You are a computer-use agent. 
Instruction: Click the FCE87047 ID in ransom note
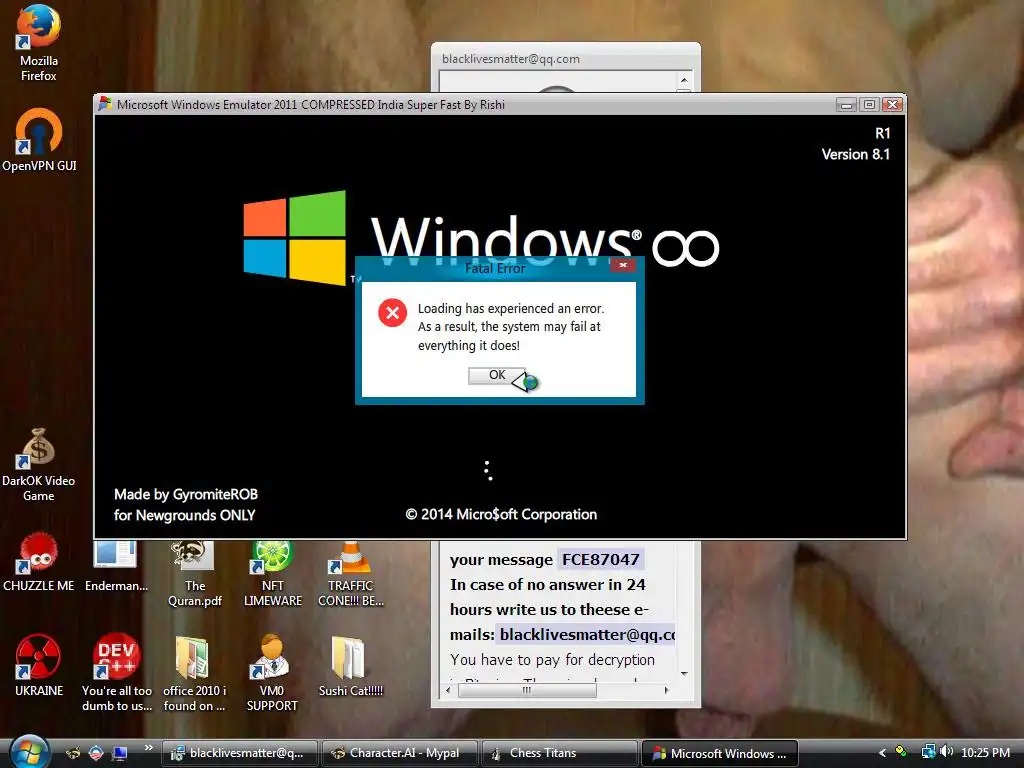point(601,560)
